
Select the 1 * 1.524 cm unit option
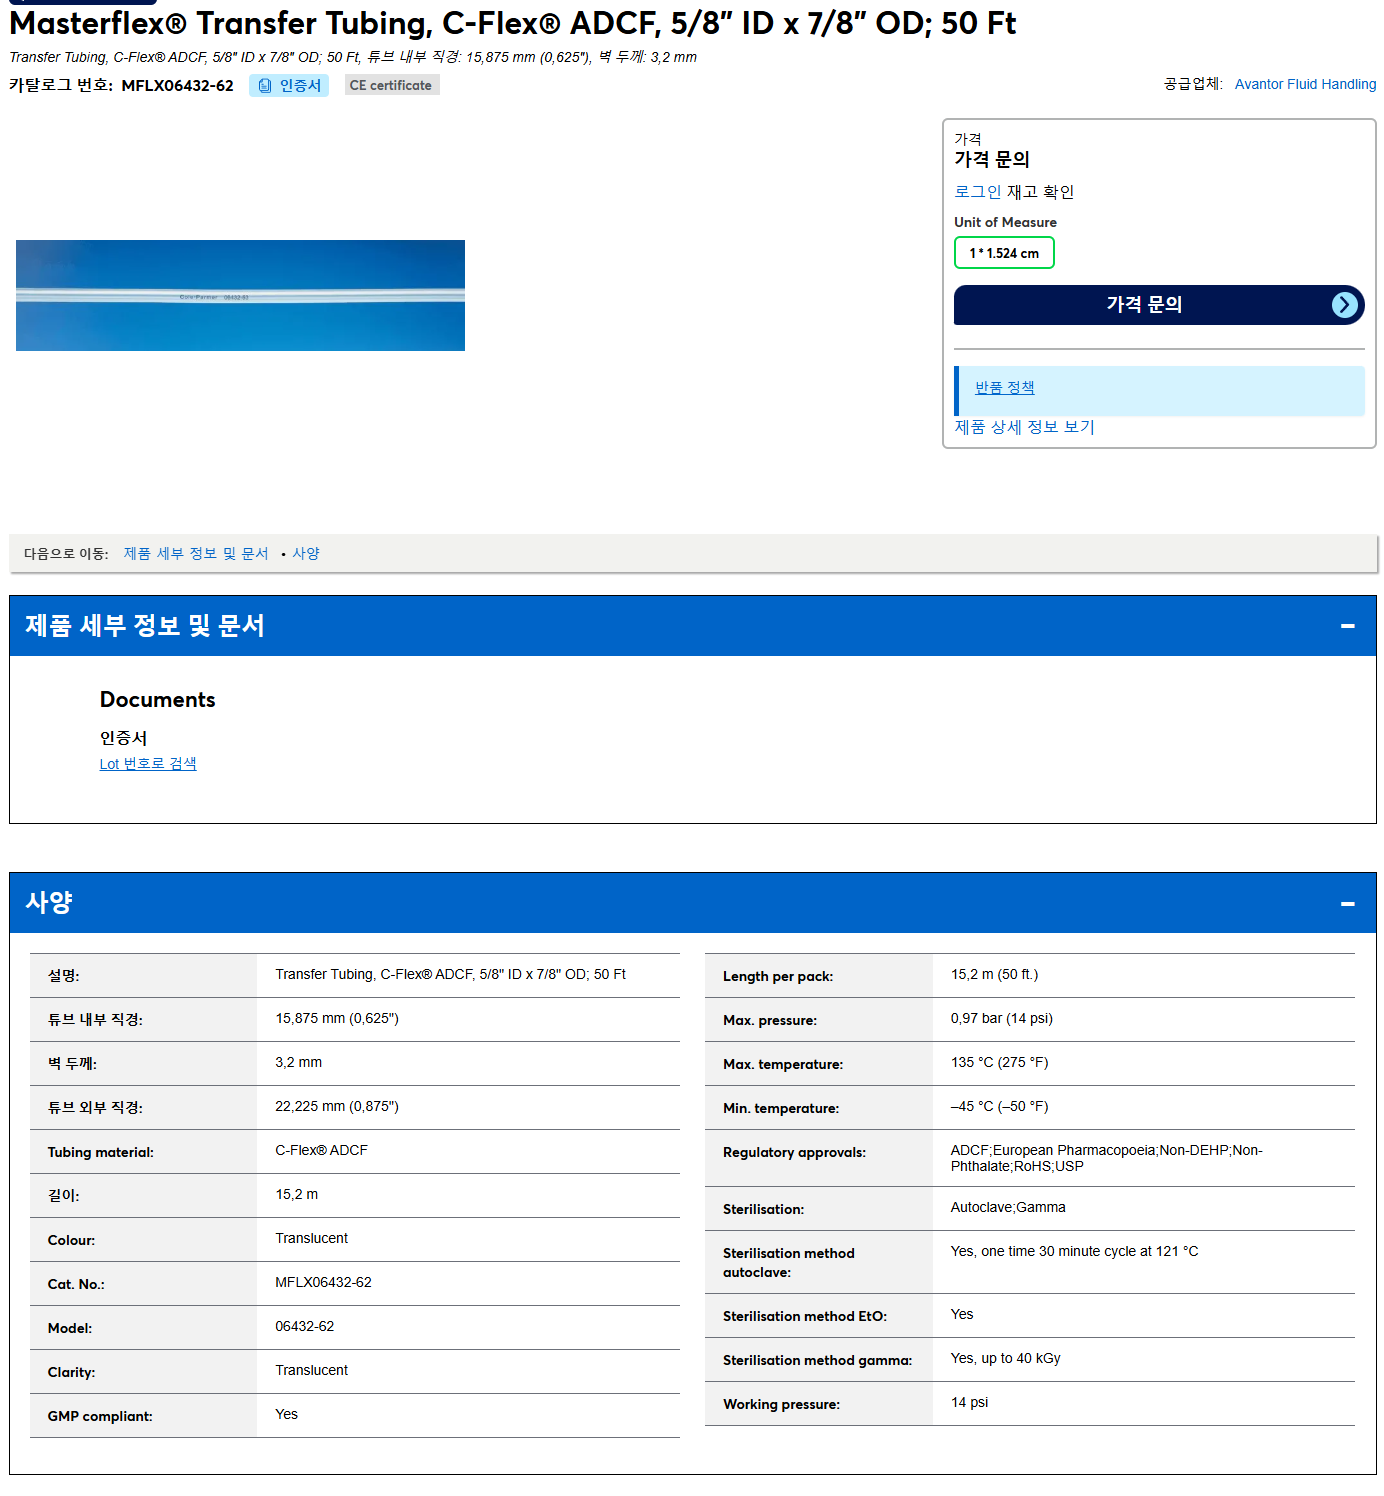(x=1004, y=253)
